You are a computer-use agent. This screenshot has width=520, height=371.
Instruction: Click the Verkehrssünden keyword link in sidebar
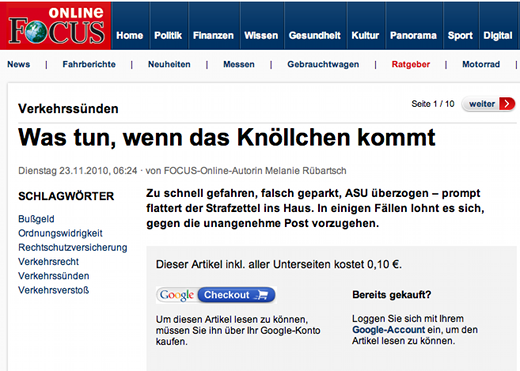click(x=54, y=276)
